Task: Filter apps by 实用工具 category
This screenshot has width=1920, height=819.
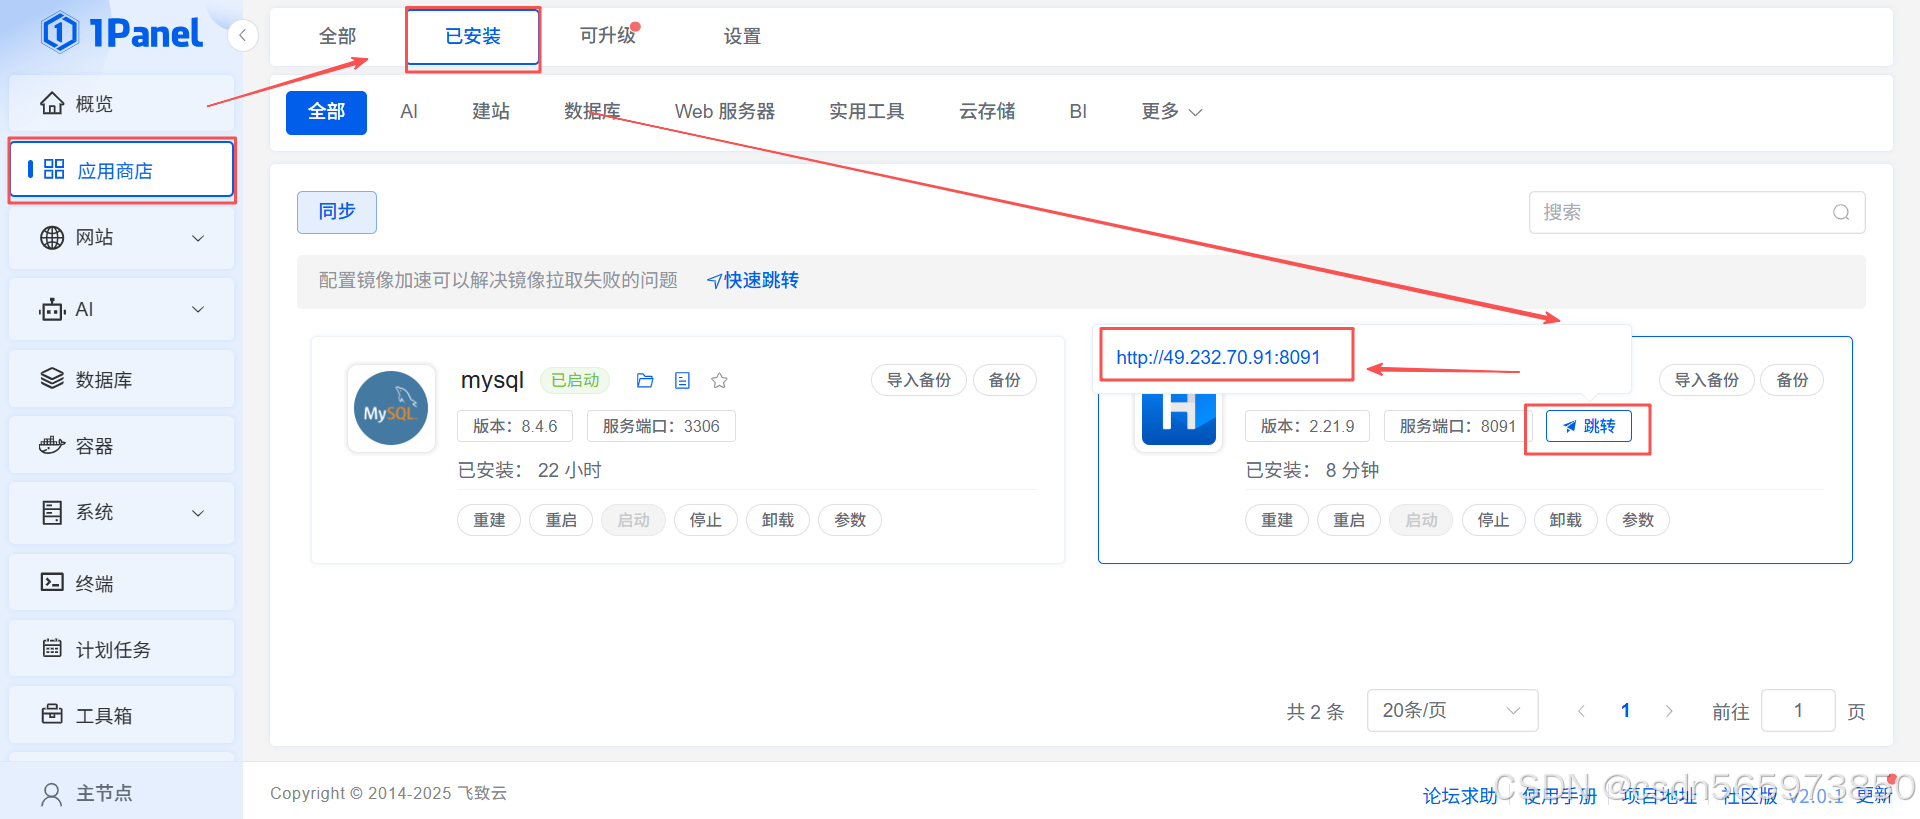Action: click(866, 112)
